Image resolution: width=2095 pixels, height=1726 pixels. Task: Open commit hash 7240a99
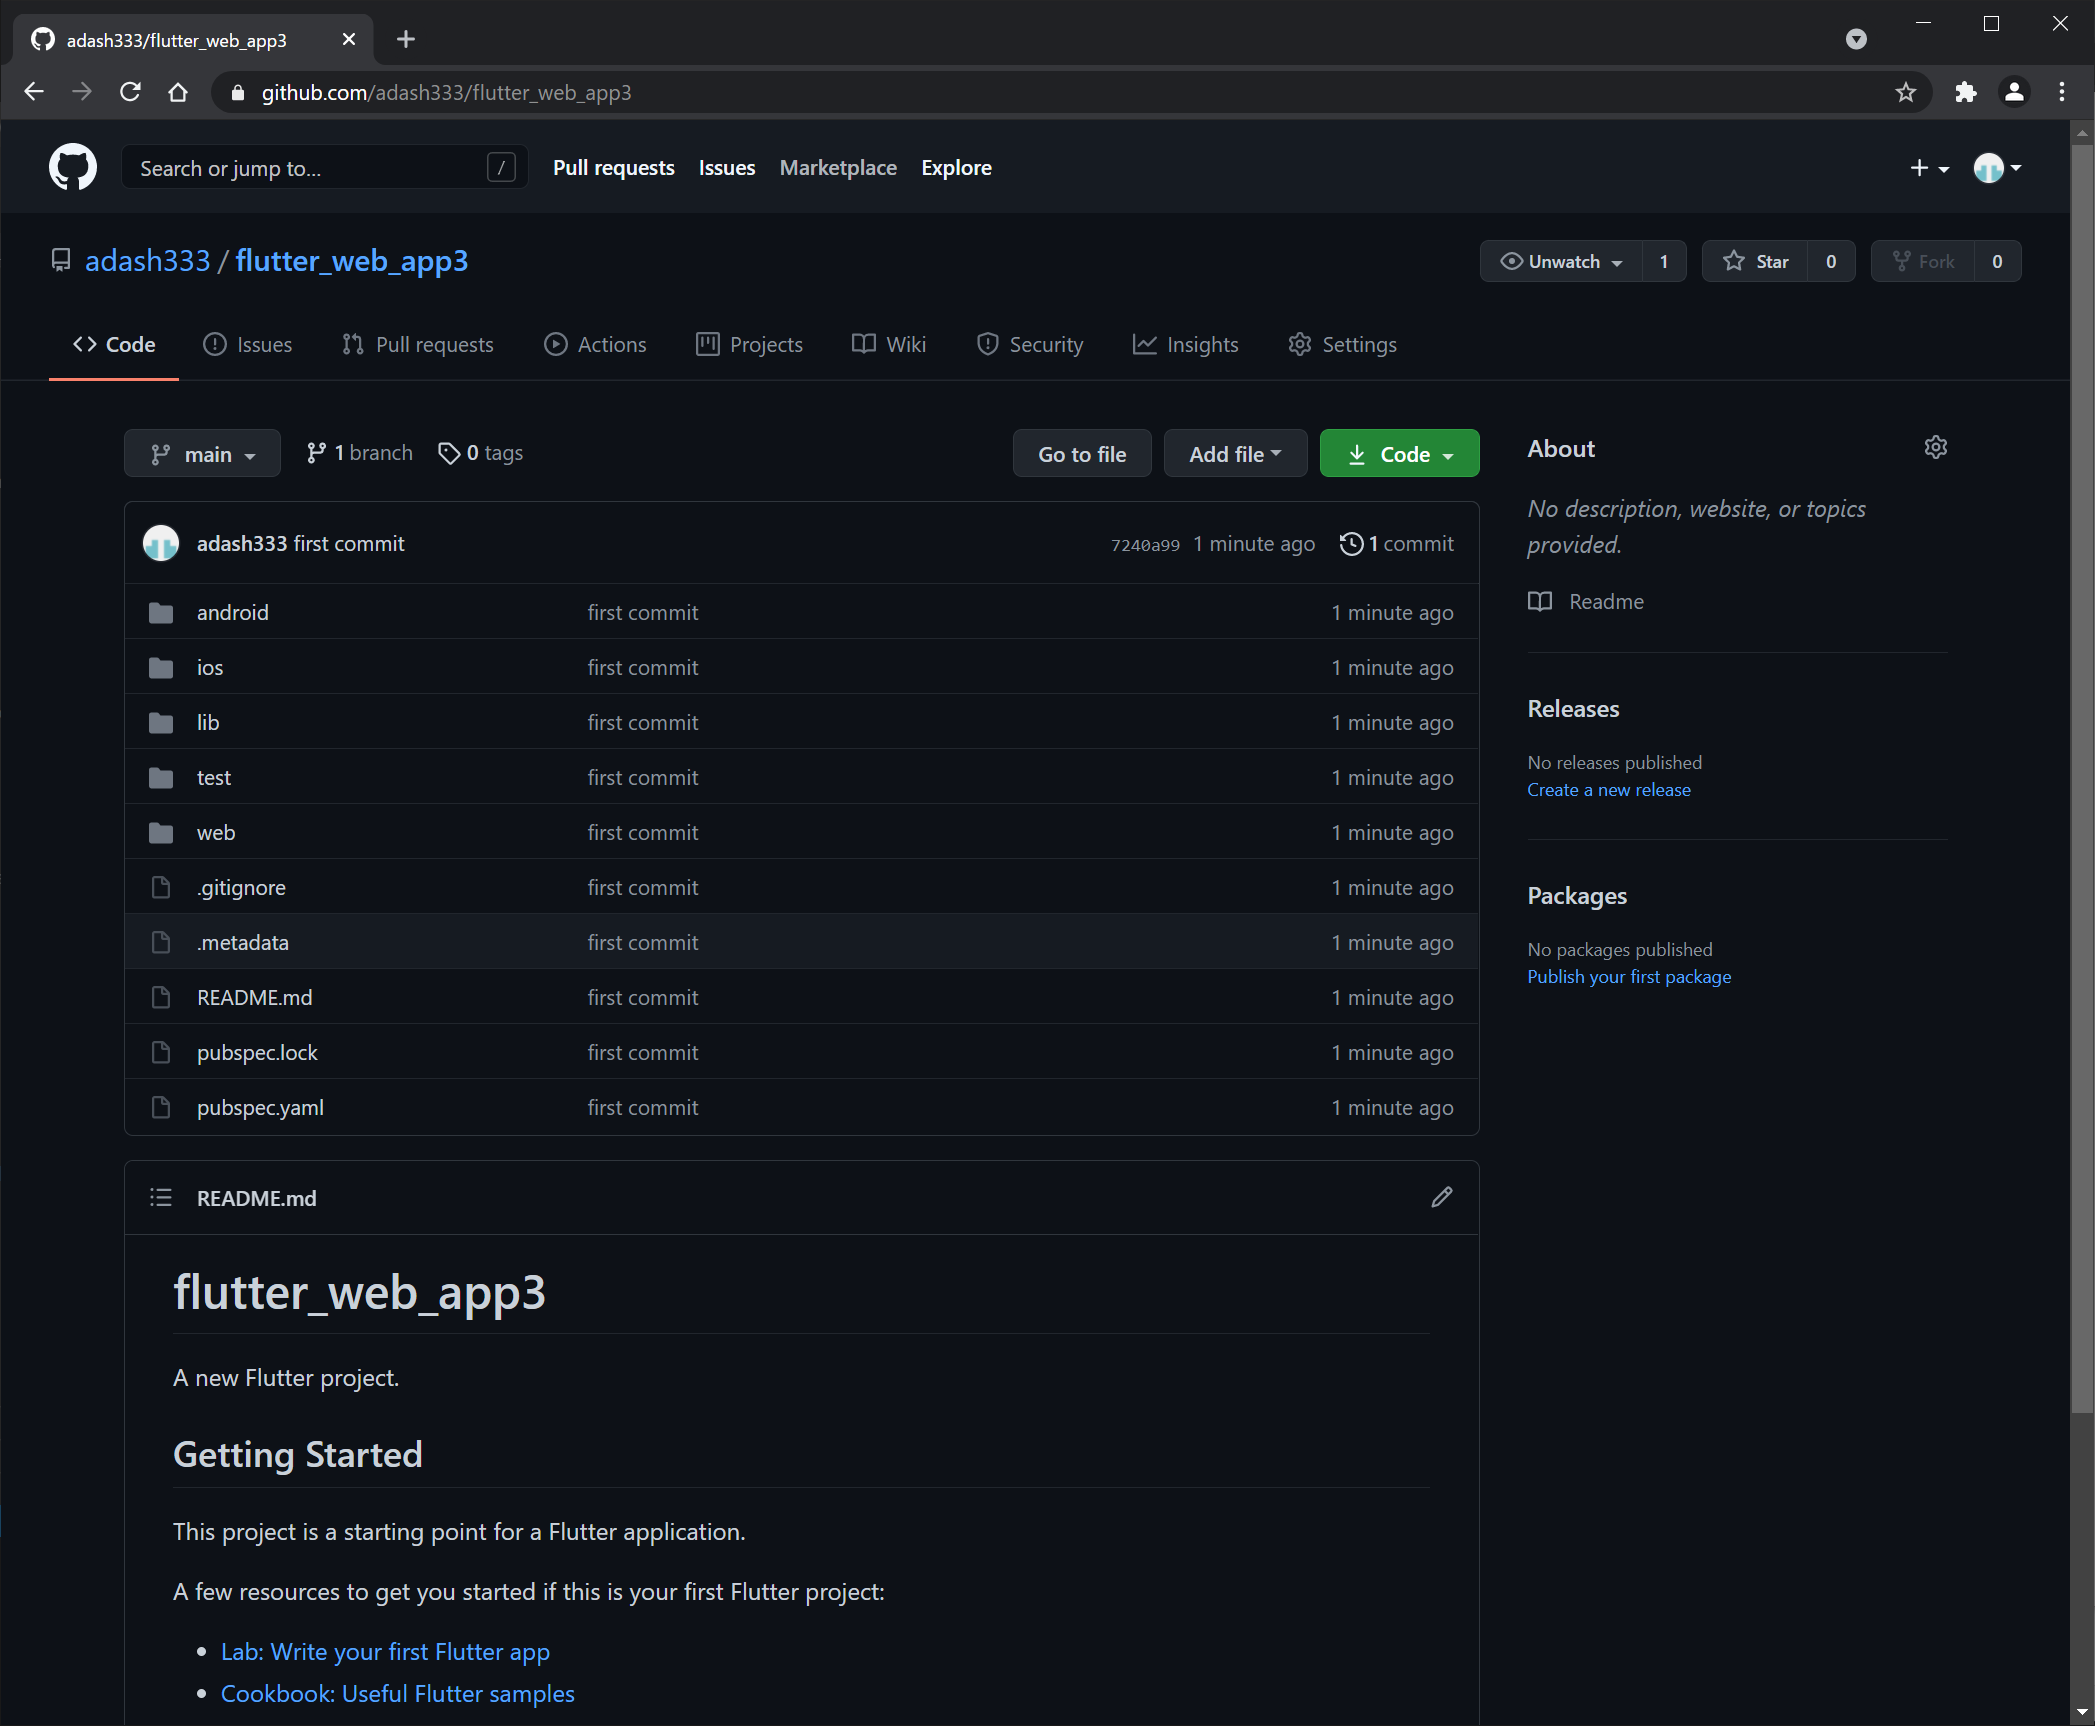tap(1145, 545)
